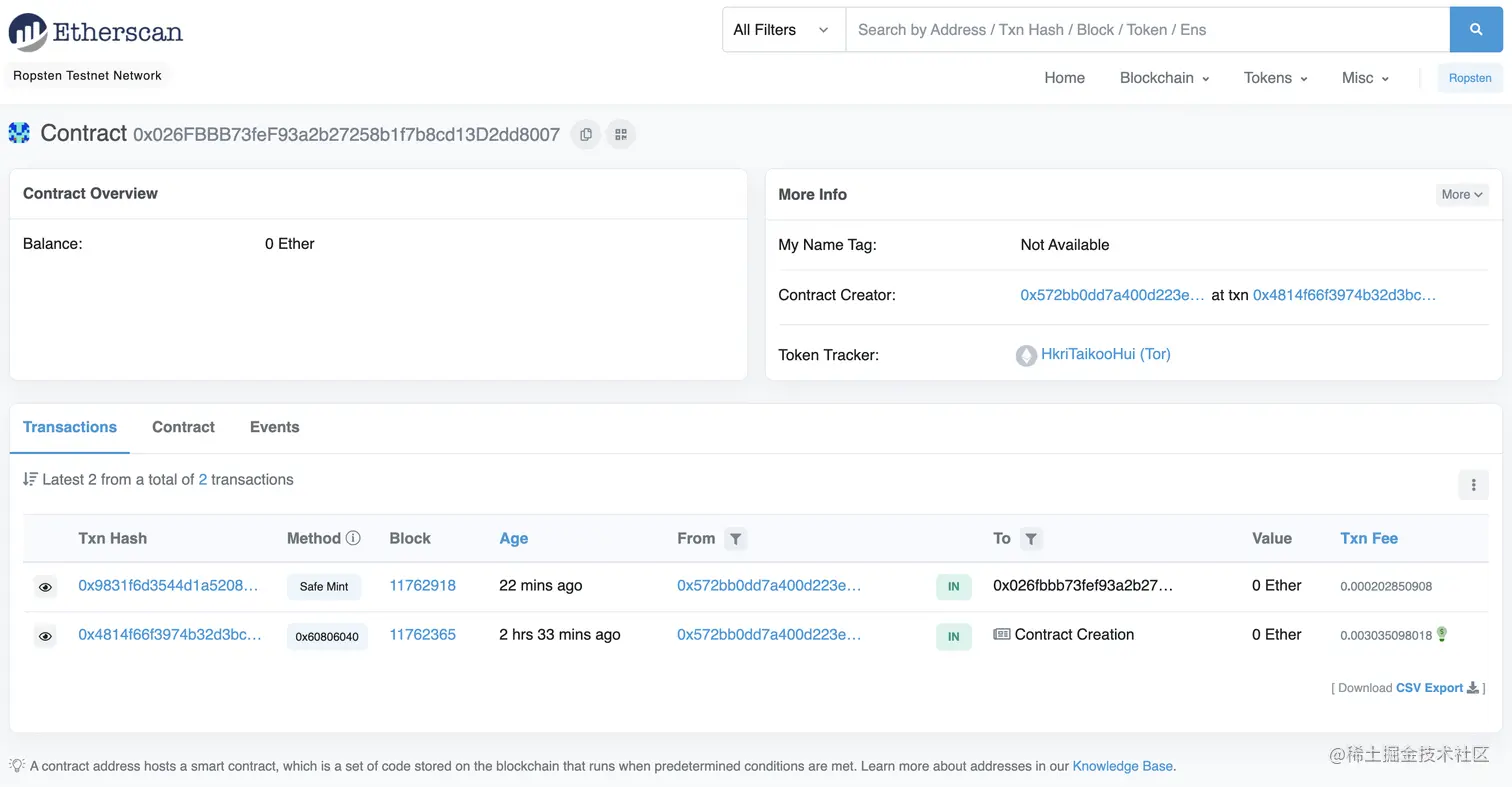This screenshot has width=1512, height=787.
Task: Click the green gas-saving bulb icon
Action: tap(1442, 634)
